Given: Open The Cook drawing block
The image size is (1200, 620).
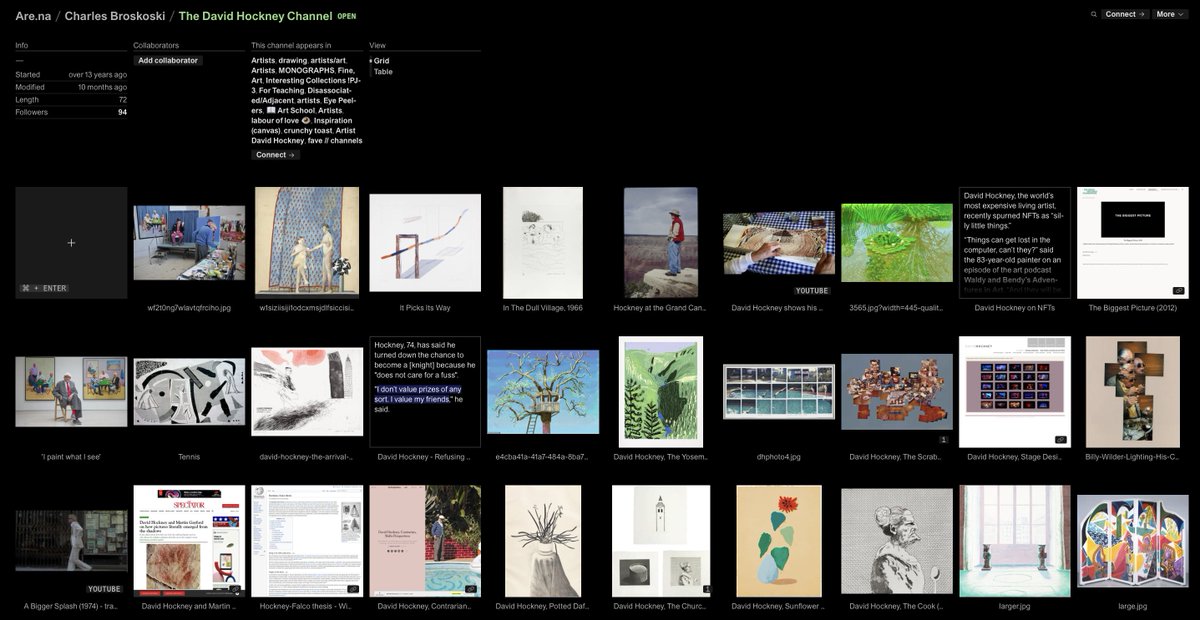Looking at the screenshot, I should tap(897, 540).
